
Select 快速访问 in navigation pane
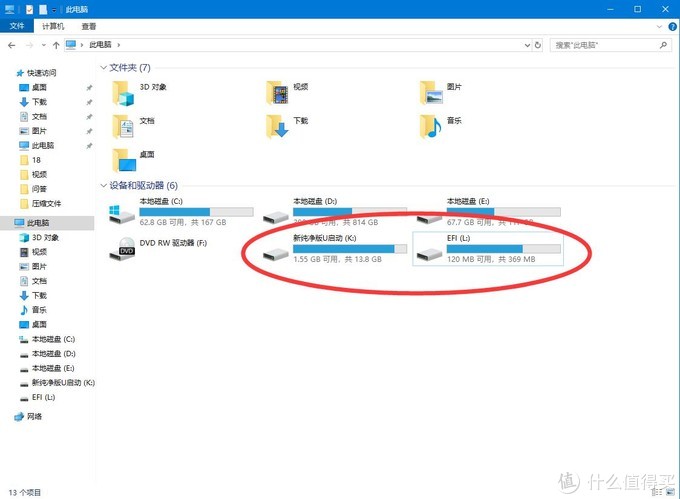[x=36, y=73]
